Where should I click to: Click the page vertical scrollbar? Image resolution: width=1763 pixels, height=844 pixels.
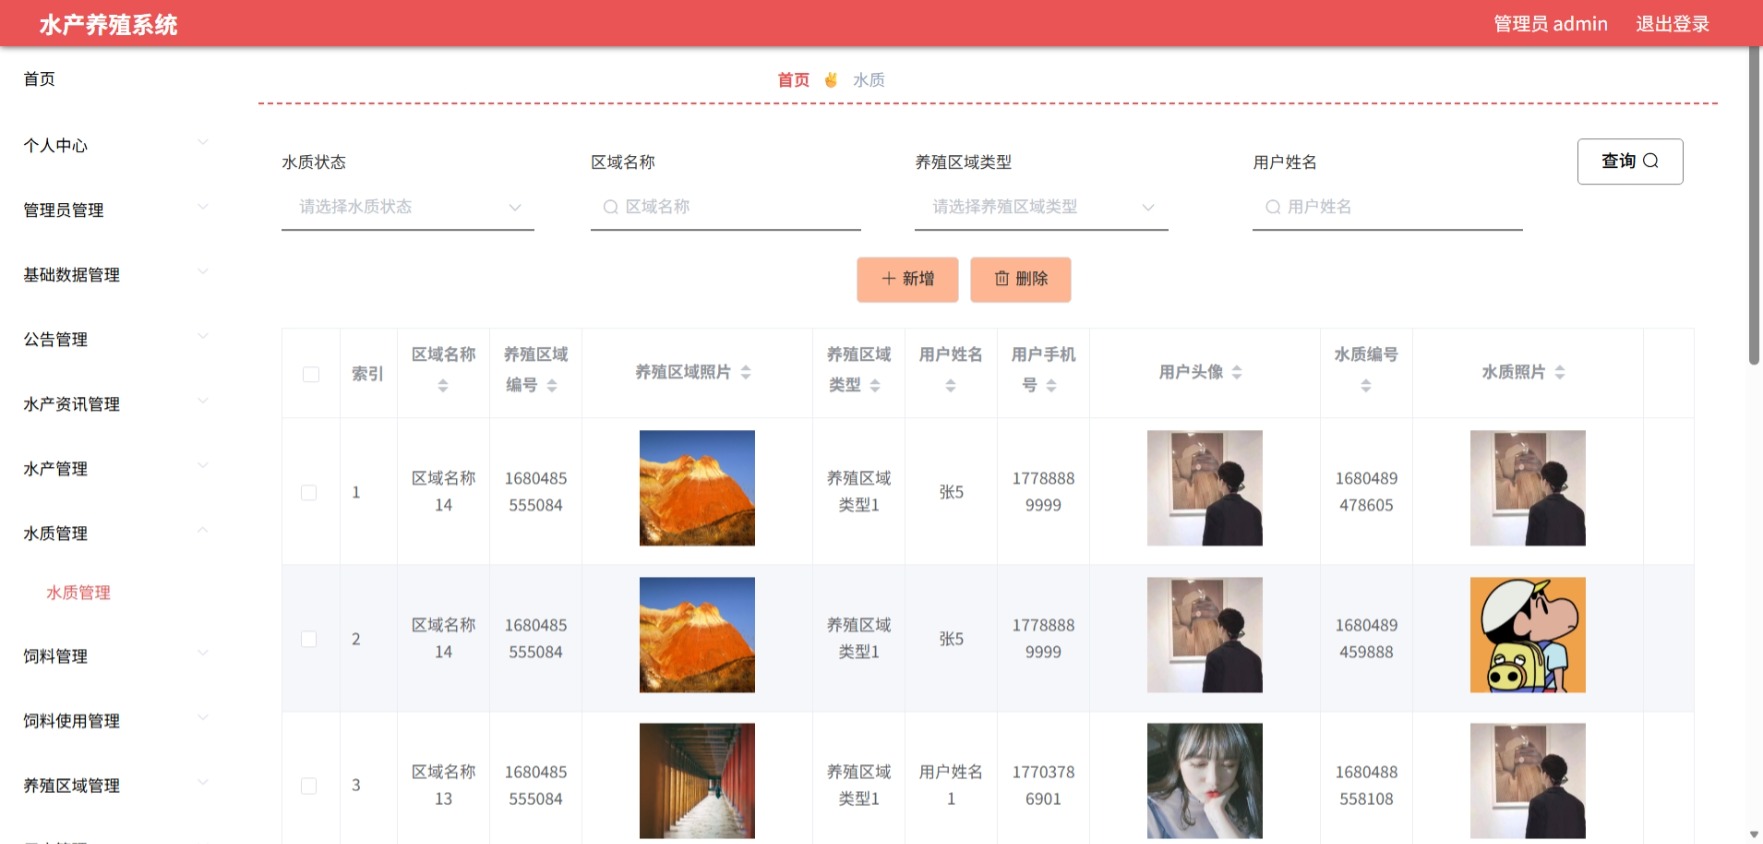1754,205
